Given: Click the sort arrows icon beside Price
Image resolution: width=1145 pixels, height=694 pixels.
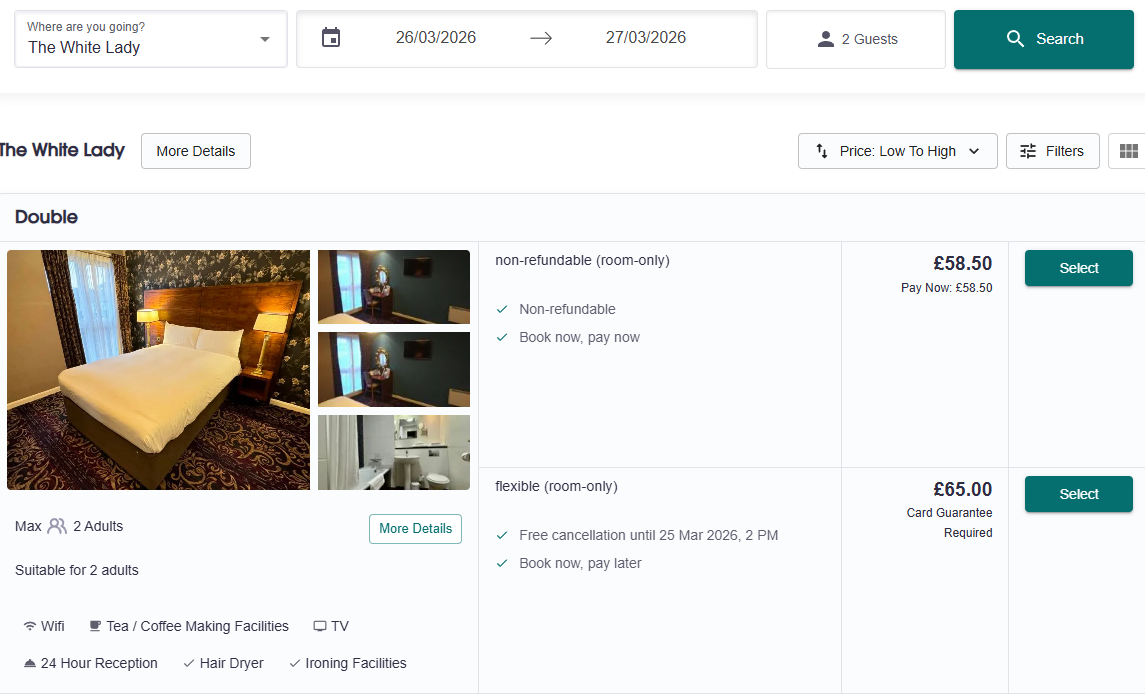Looking at the screenshot, I should 822,150.
